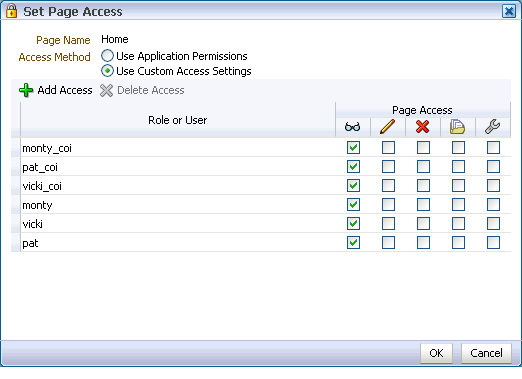522x379 pixels.
Task: Click the padlock icon in dialog title
Action: (11, 11)
